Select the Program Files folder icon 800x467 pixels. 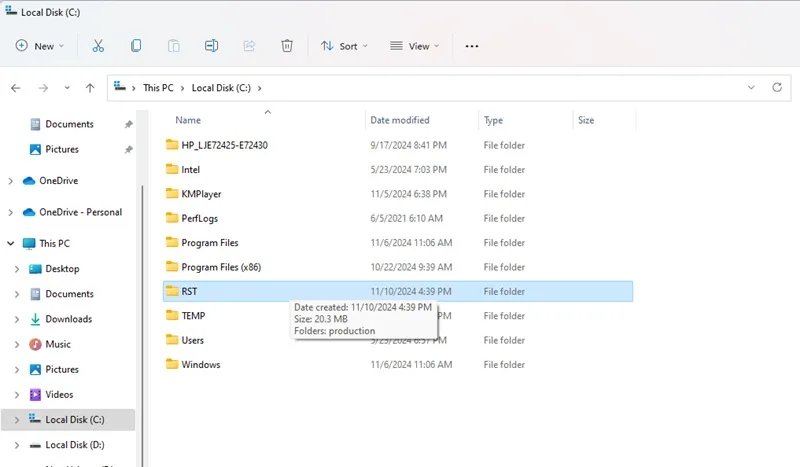pyautogui.click(x=172, y=242)
